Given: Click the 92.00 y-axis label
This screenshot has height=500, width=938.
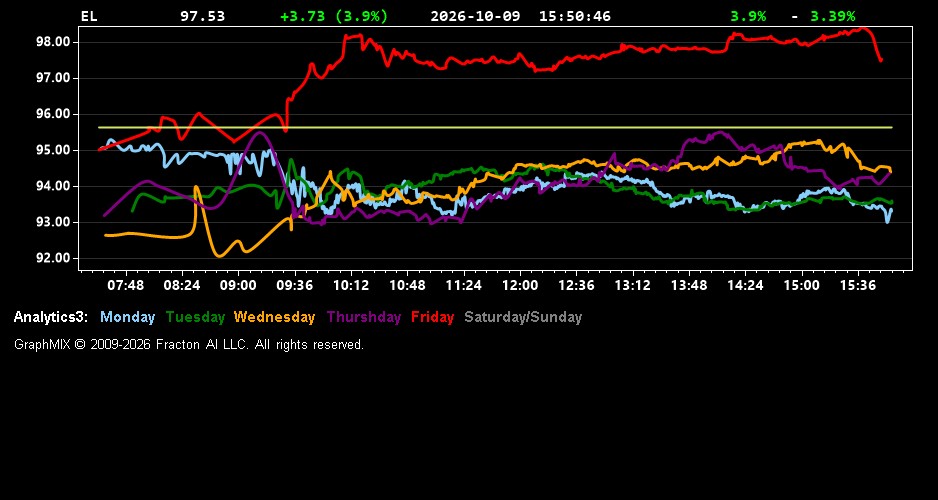Looking at the screenshot, I should 54,258.
